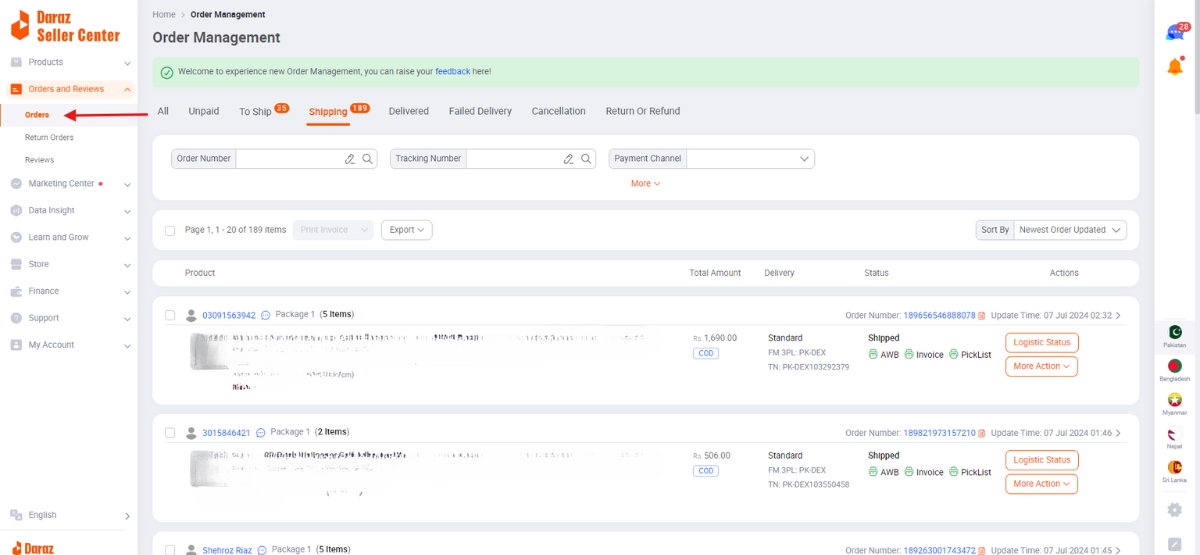Open the settings gear in the right sidebar

point(1175,510)
